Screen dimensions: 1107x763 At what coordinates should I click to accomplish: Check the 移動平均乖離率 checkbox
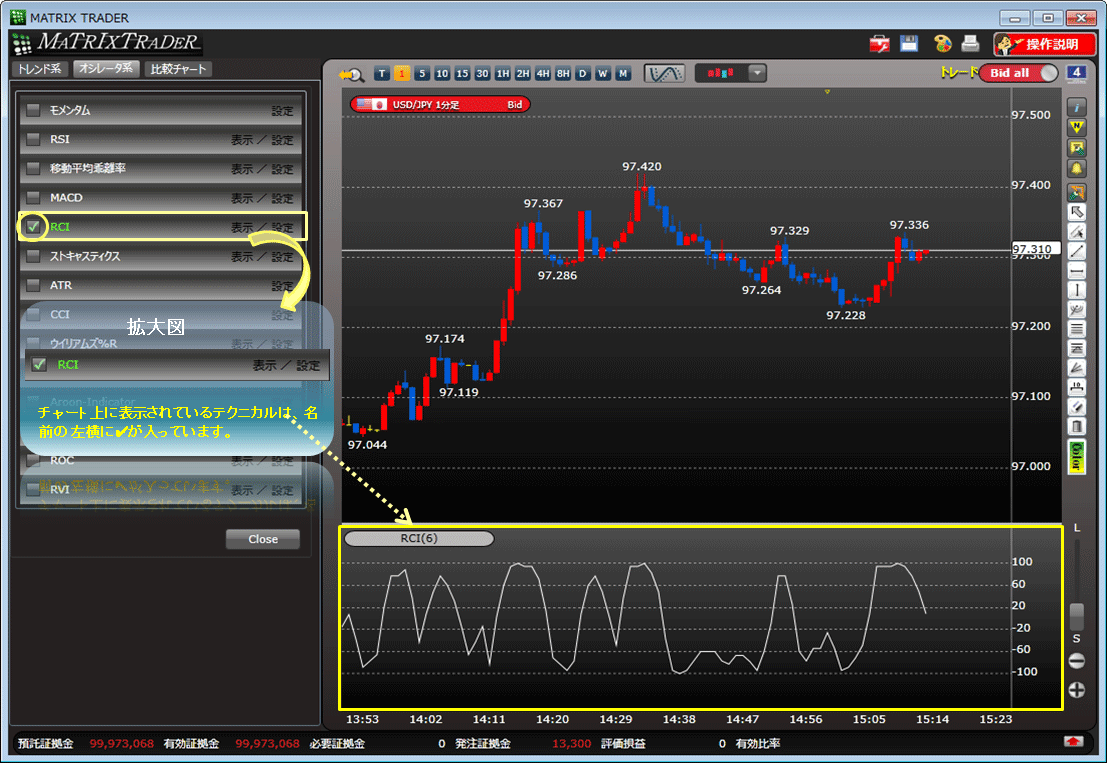tap(32, 168)
